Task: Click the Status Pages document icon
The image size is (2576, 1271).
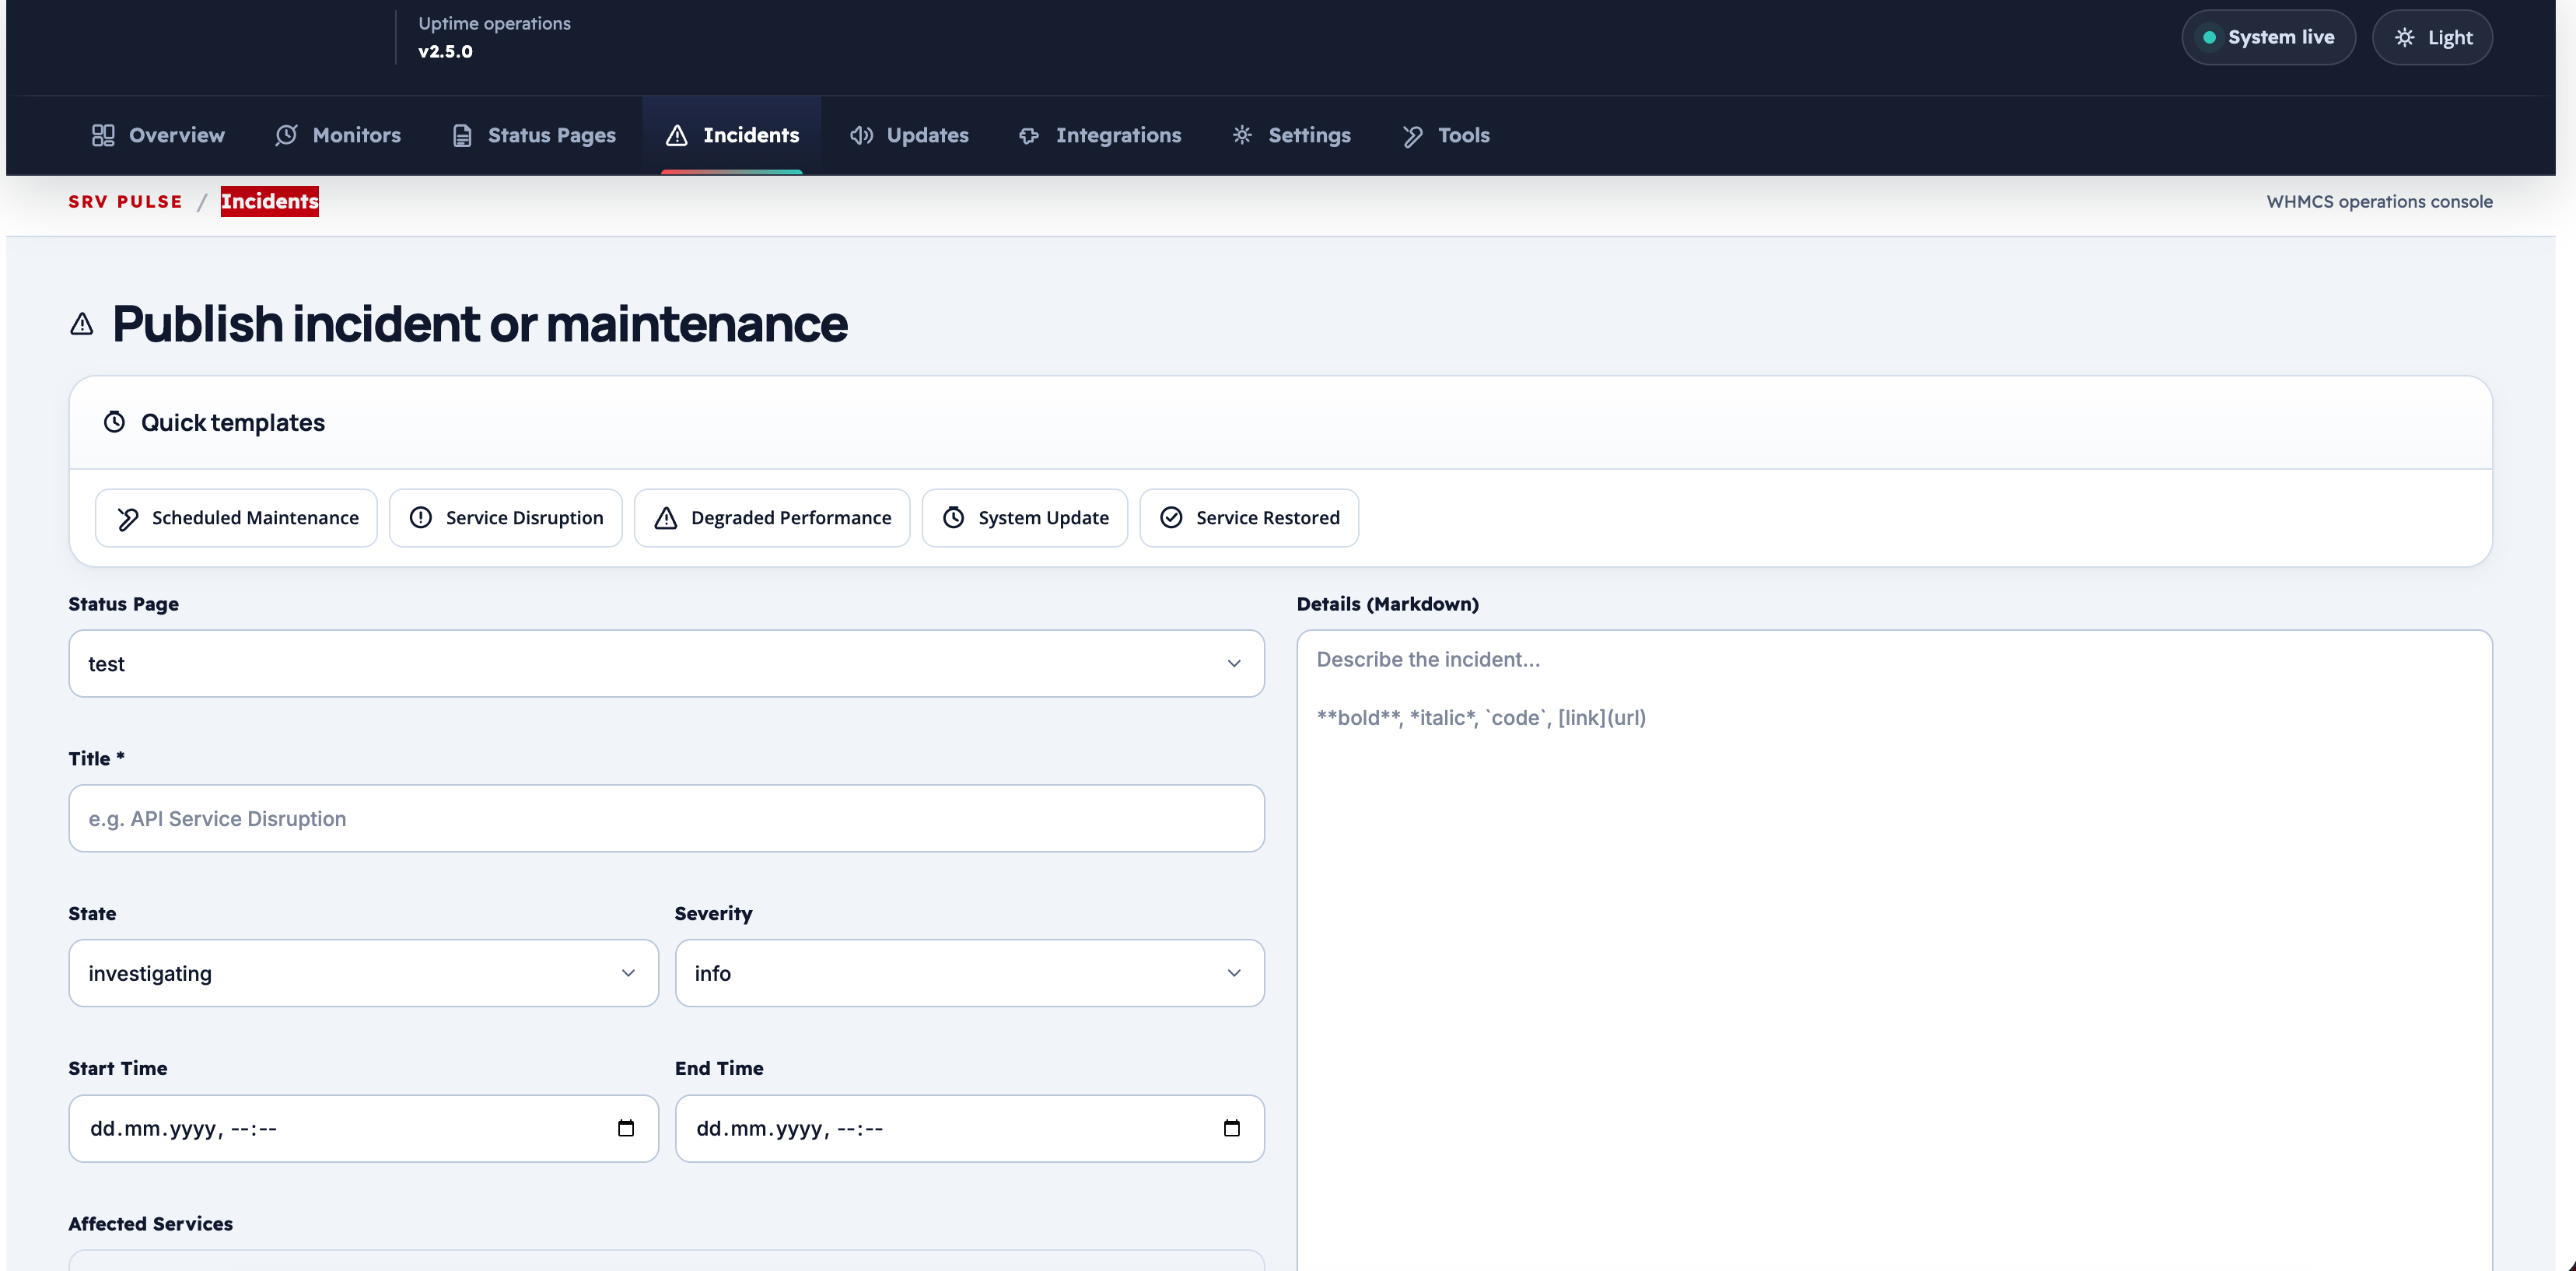Action: [x=462, y=135]
